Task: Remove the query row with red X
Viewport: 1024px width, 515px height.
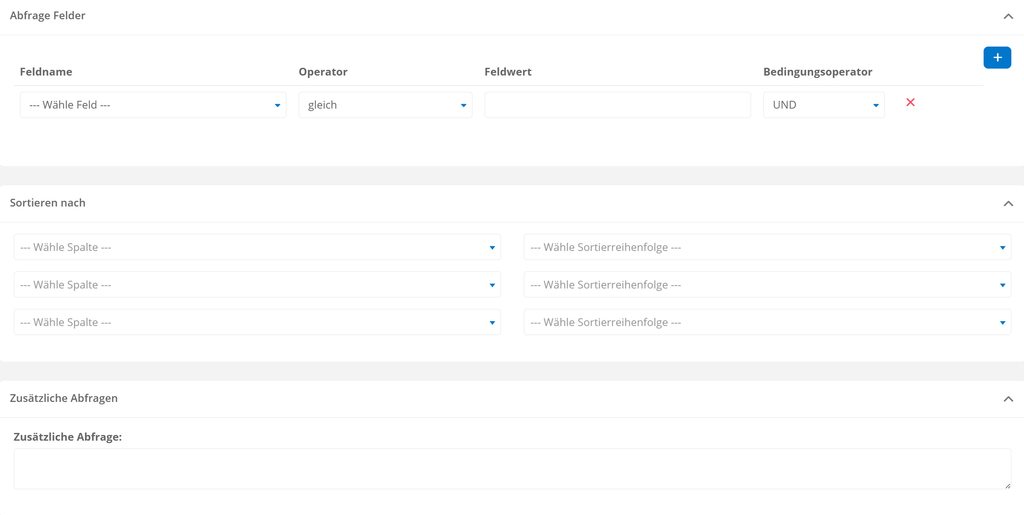Action: 910,102
